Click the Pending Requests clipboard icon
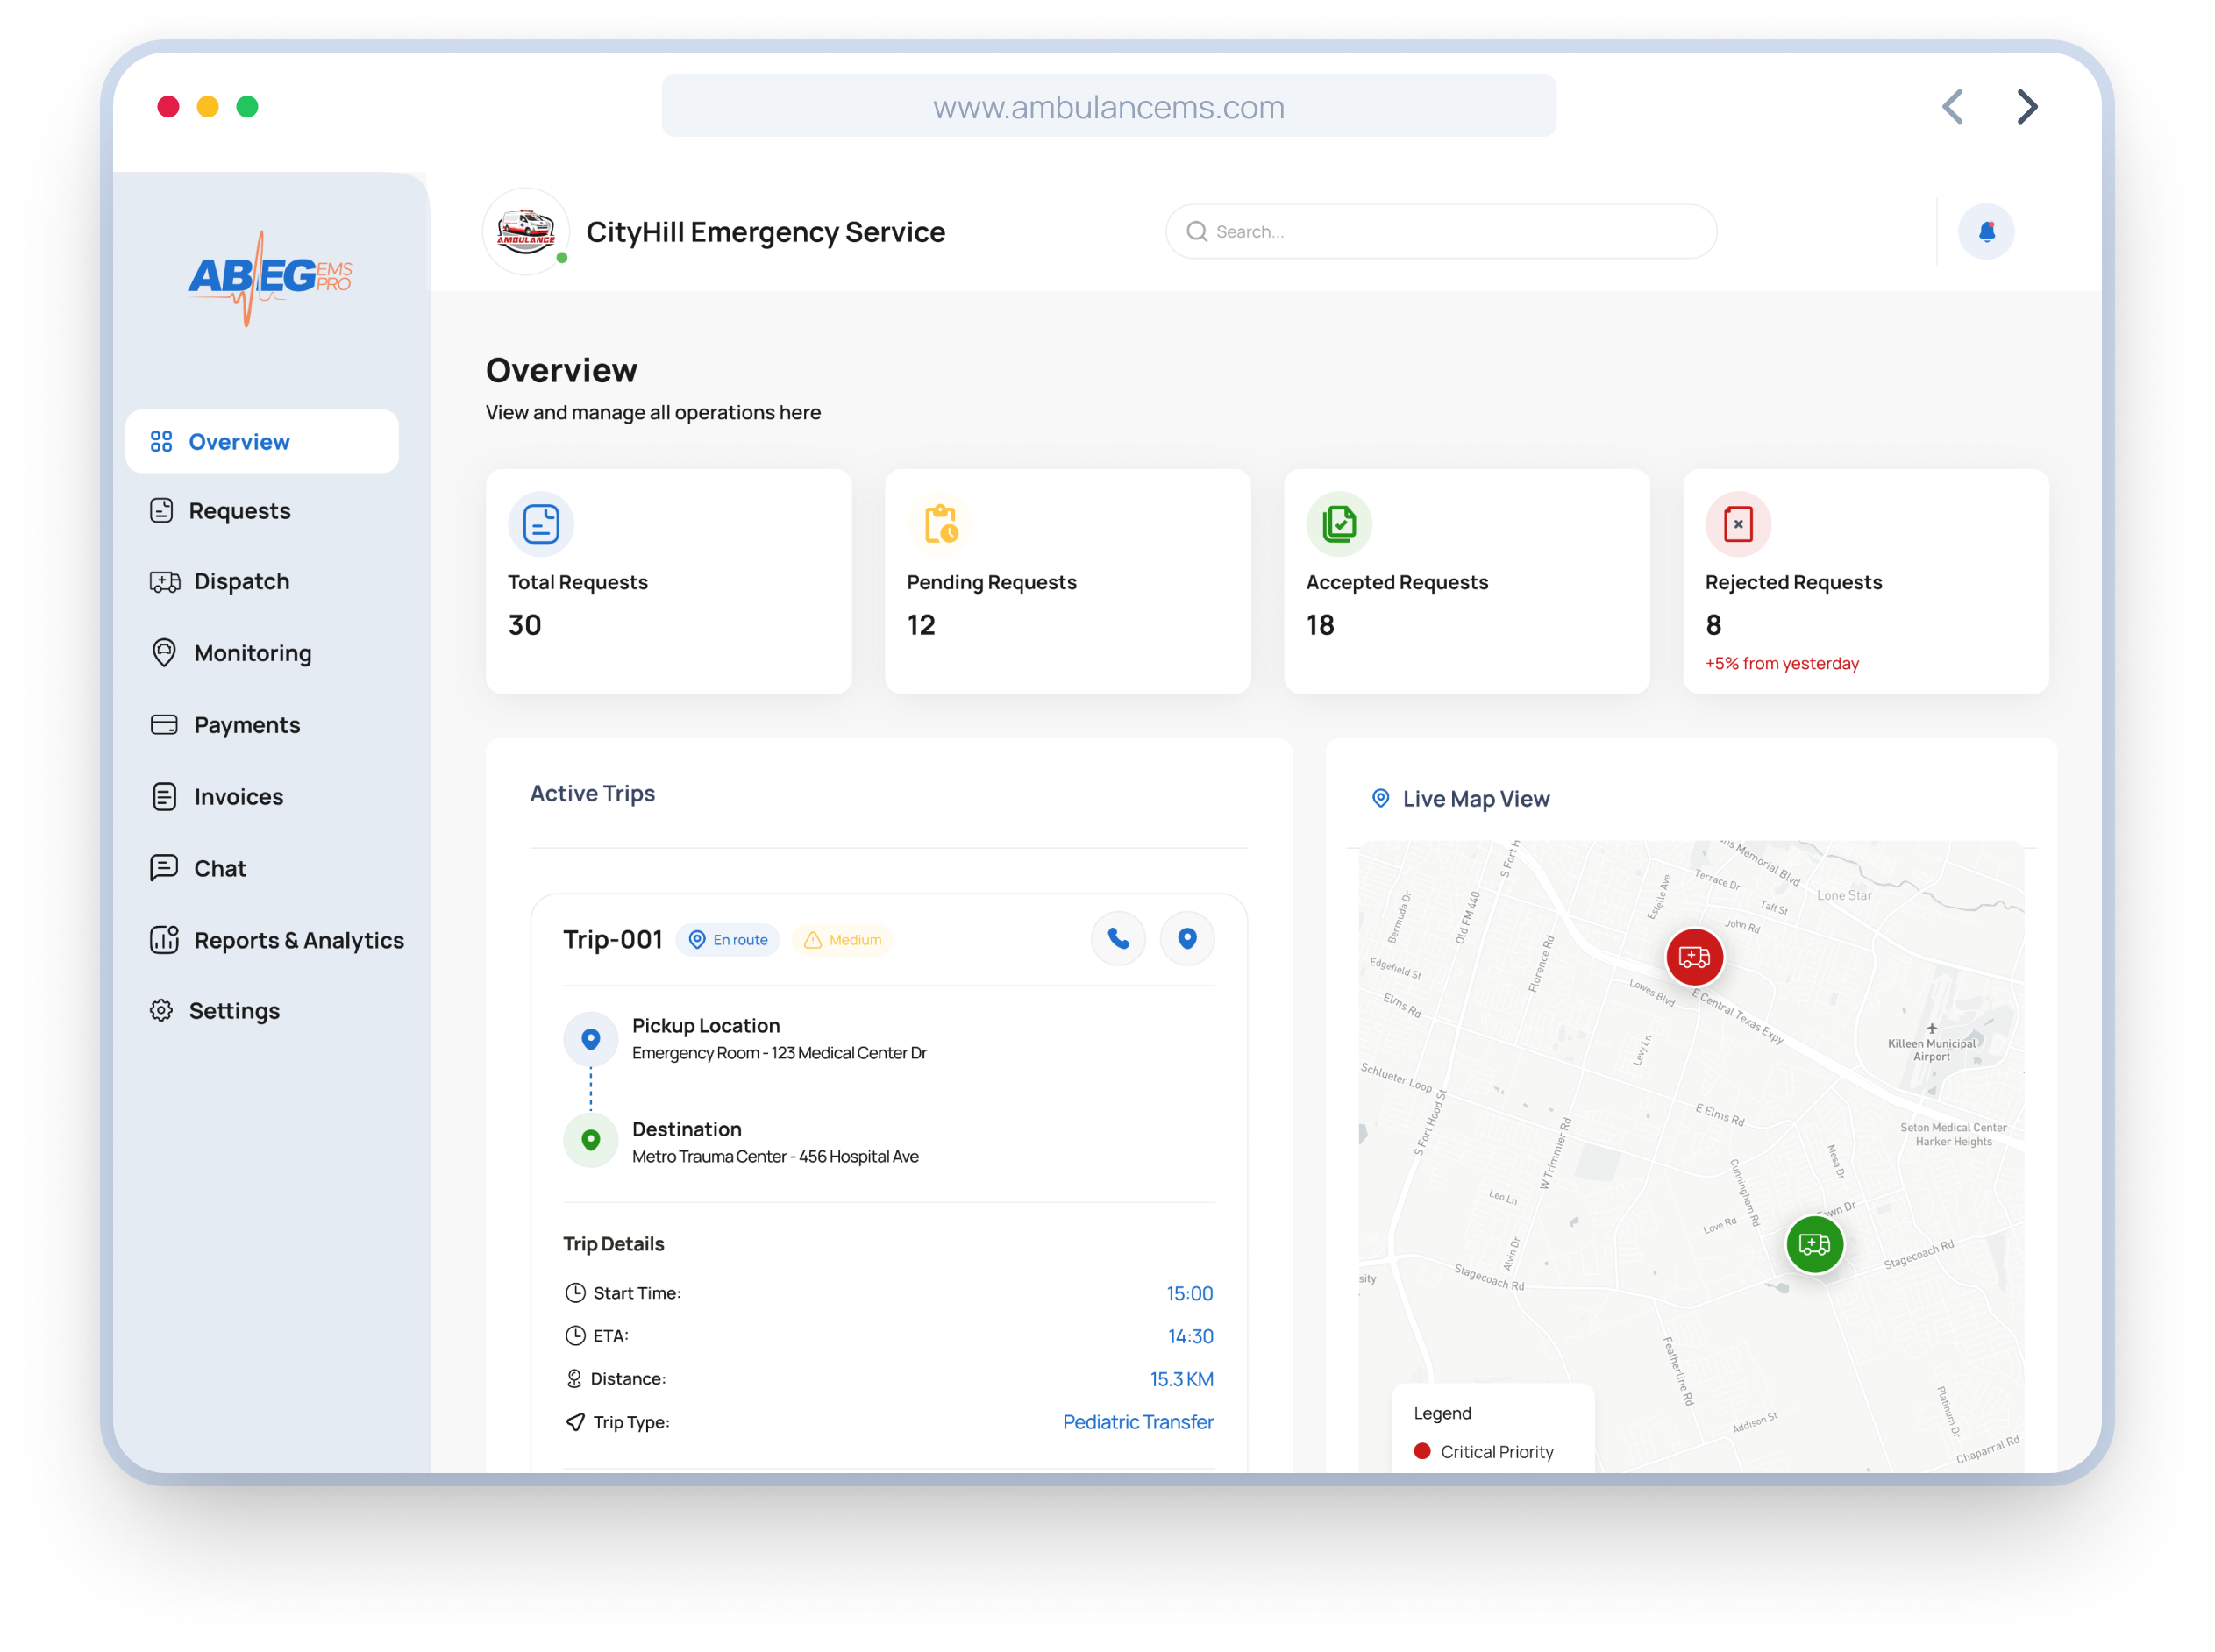The image size is (2215, 1652). [x=940, y=524]
